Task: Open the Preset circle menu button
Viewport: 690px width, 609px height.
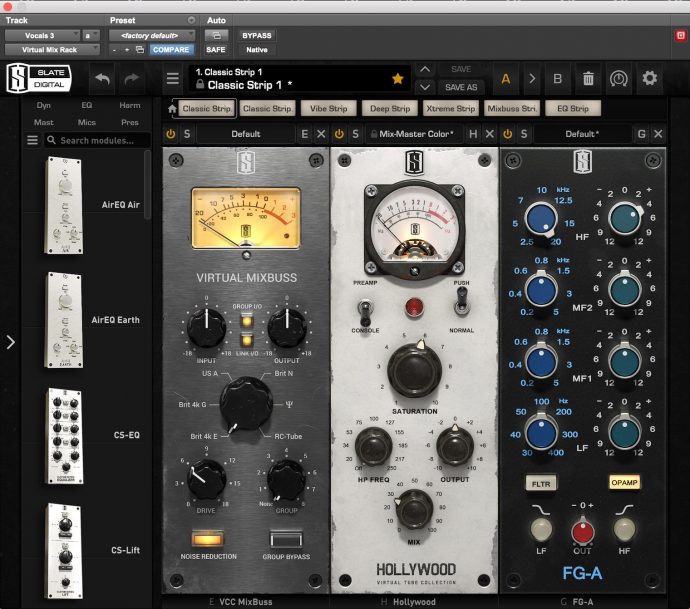Action: pos(191,20)
